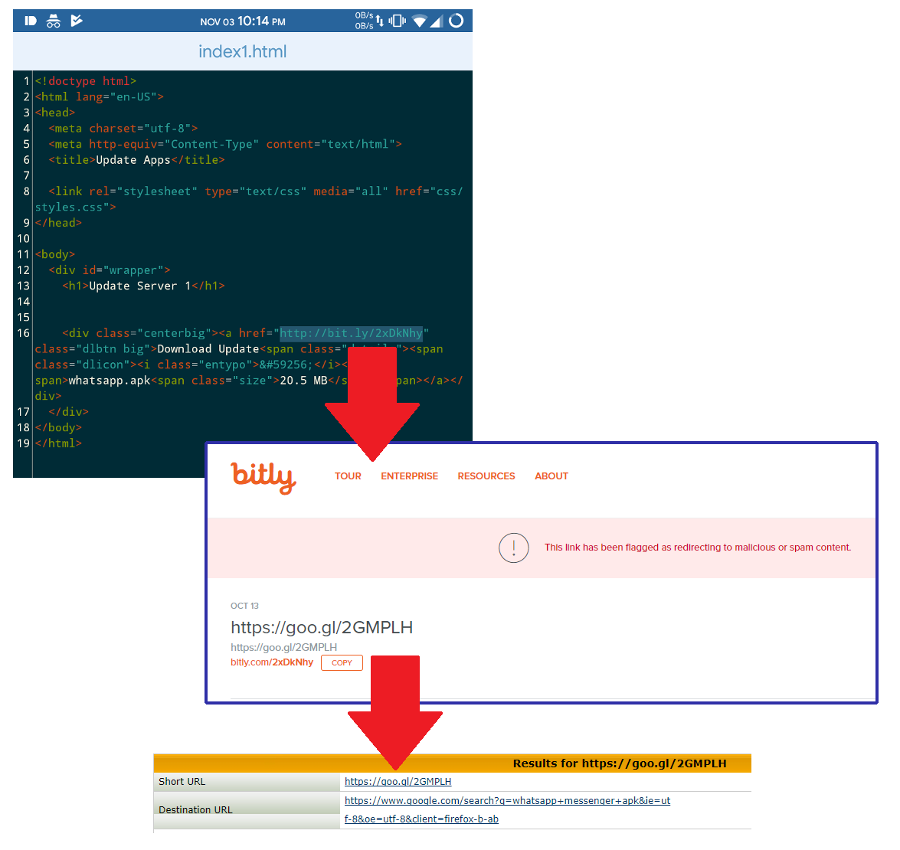Click the warning exclamation circle icon
The width and height of the screenshot is (900, 850).
(x=513, y=547)
